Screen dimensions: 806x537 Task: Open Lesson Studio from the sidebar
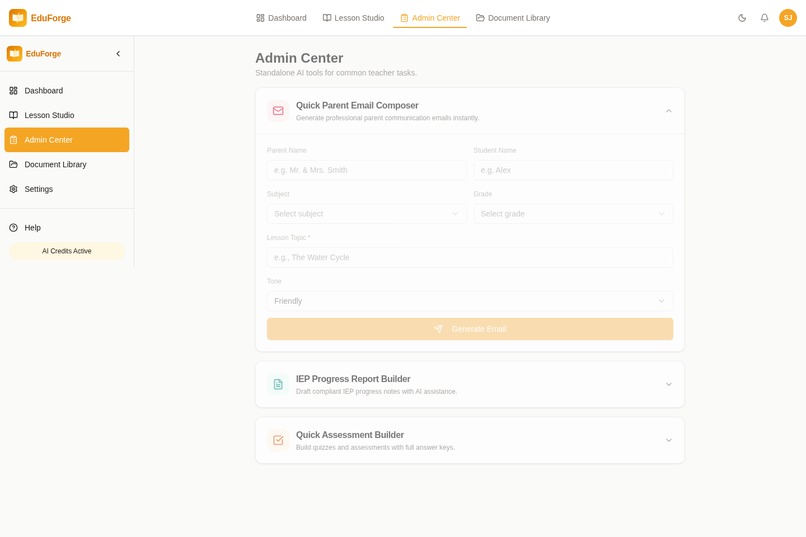[67, 115]
